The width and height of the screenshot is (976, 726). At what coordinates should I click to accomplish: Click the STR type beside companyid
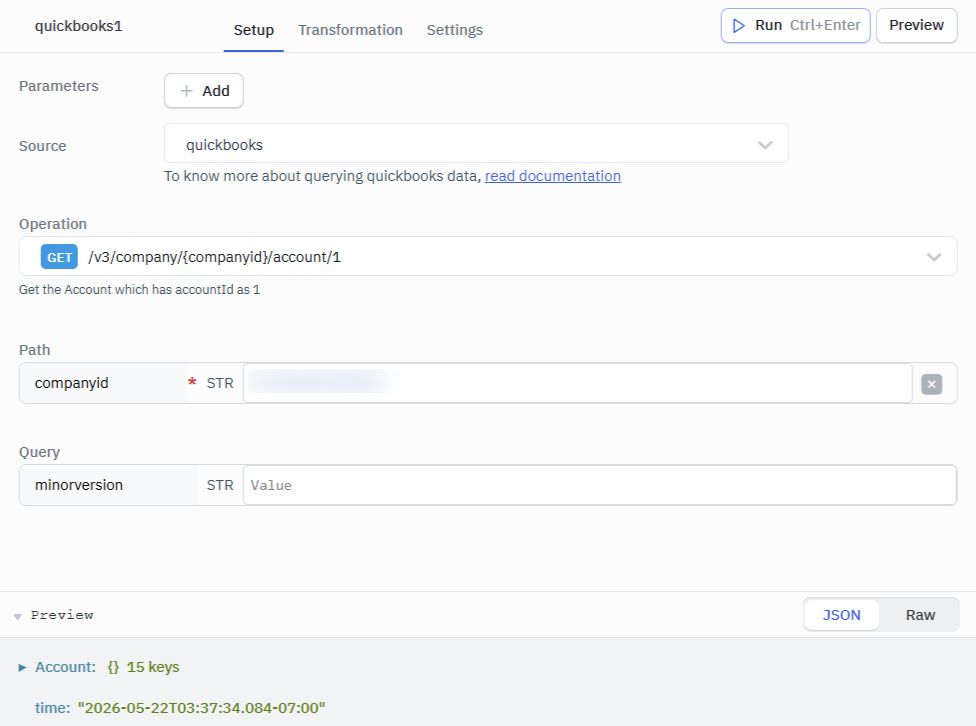(x=220, y=384)
